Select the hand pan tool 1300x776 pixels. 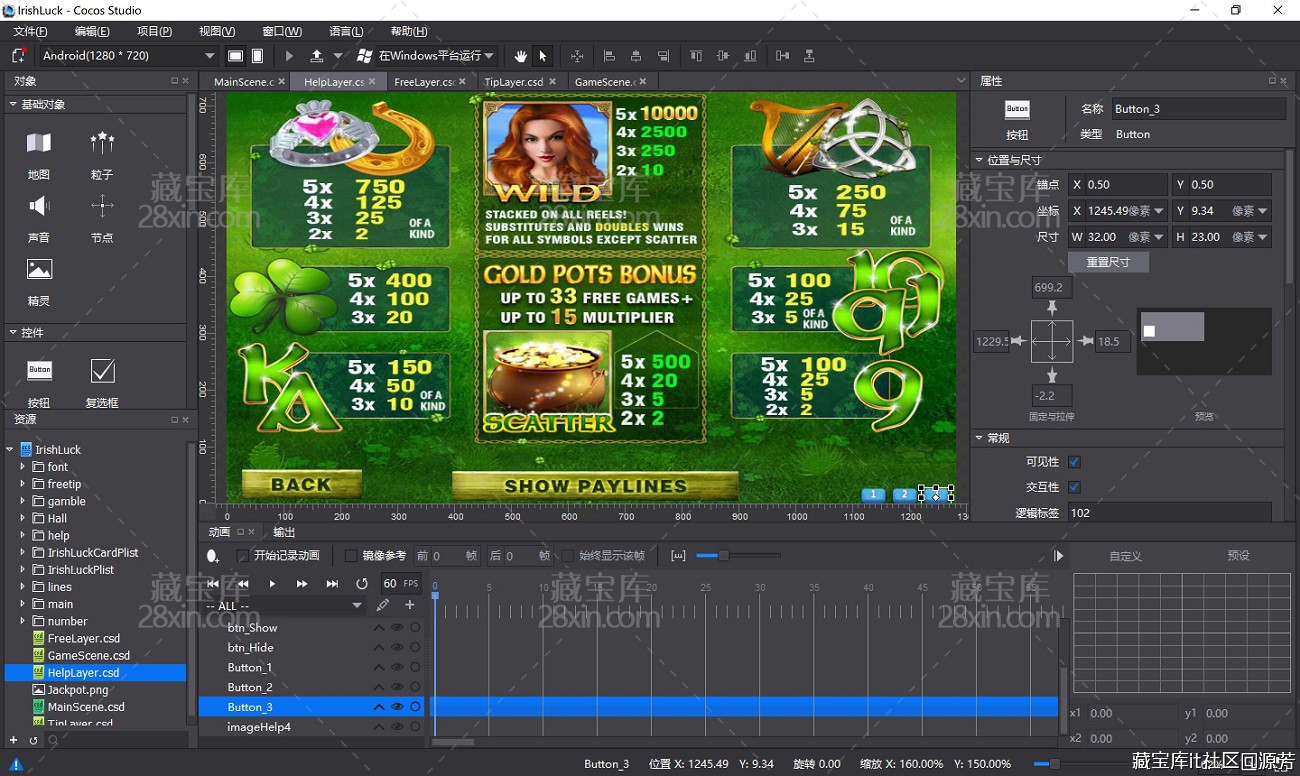(520, 56)
